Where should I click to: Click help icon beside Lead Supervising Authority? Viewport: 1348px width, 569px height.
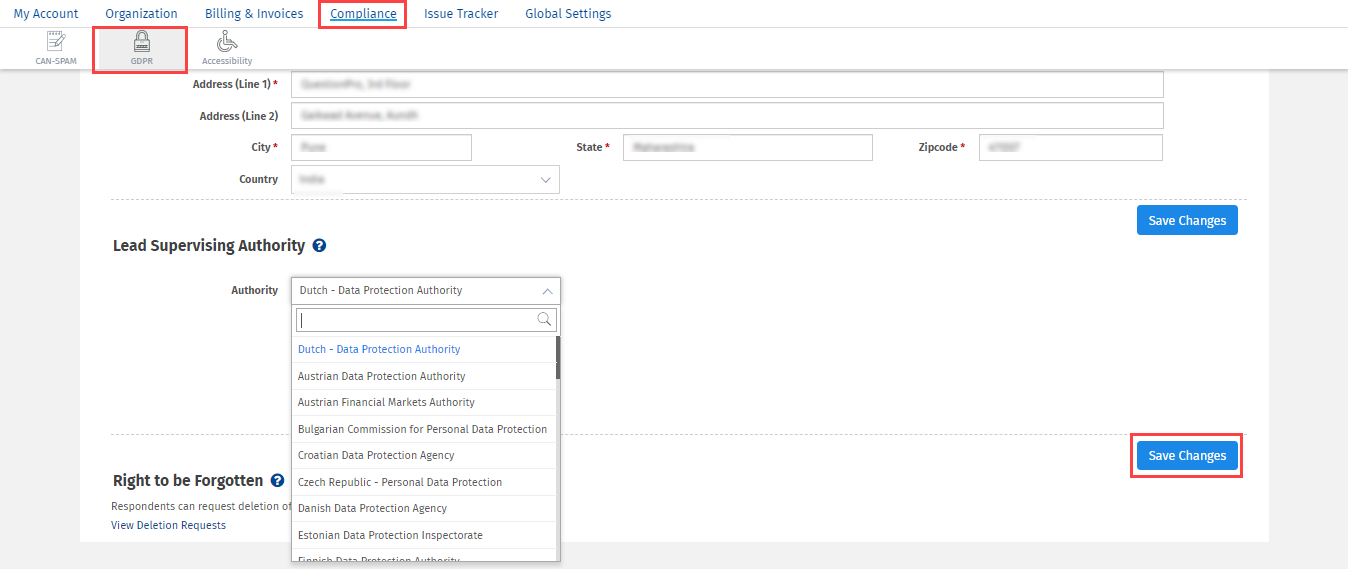pos(319,246)
